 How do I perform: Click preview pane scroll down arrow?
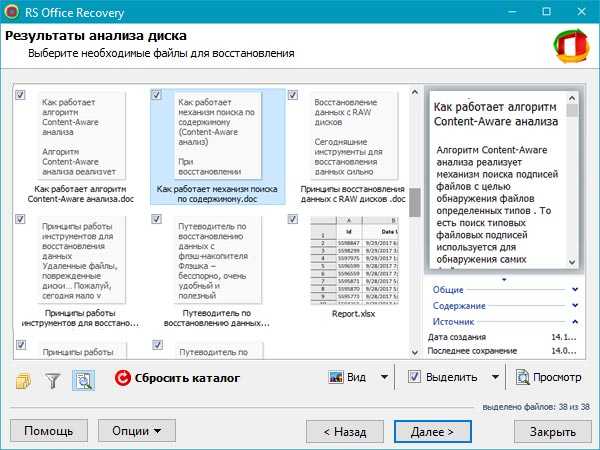pos(572,262)
